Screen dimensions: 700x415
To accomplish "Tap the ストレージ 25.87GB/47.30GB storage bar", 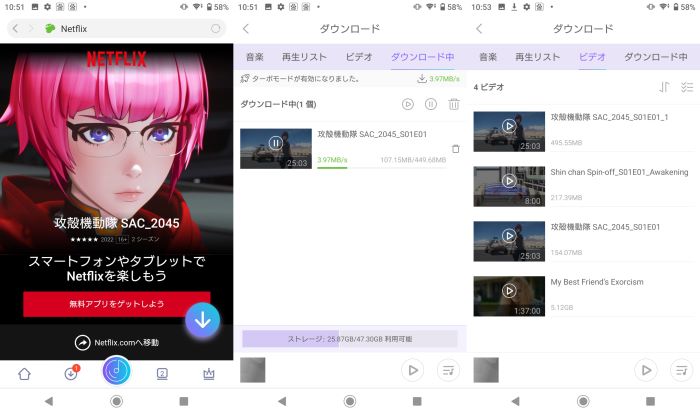I will point(350,339).
